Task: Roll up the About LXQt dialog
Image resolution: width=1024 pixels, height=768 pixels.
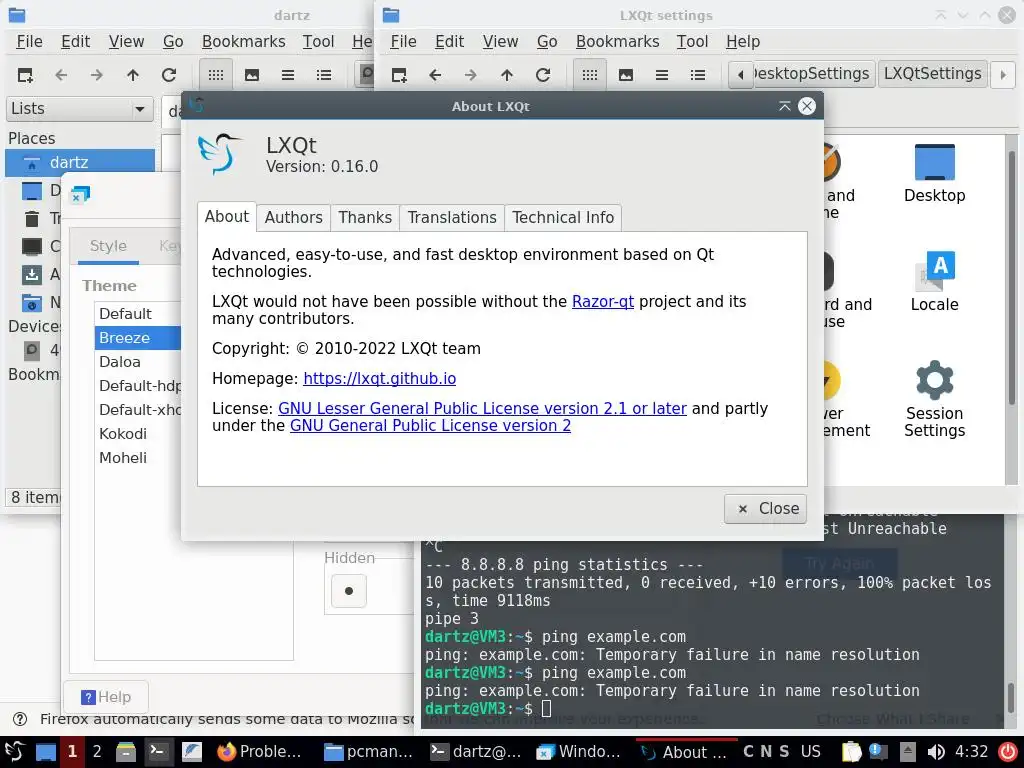Action: (784, 106)
